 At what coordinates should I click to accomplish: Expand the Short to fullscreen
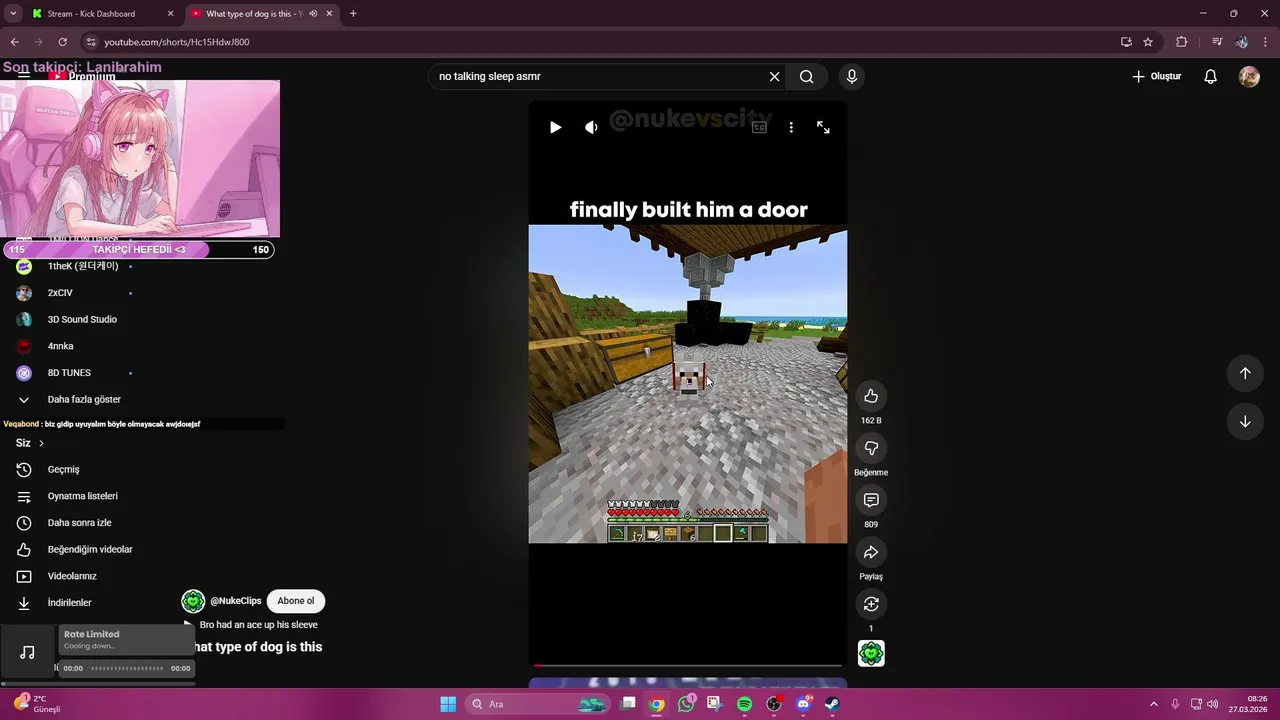point(823,127)
